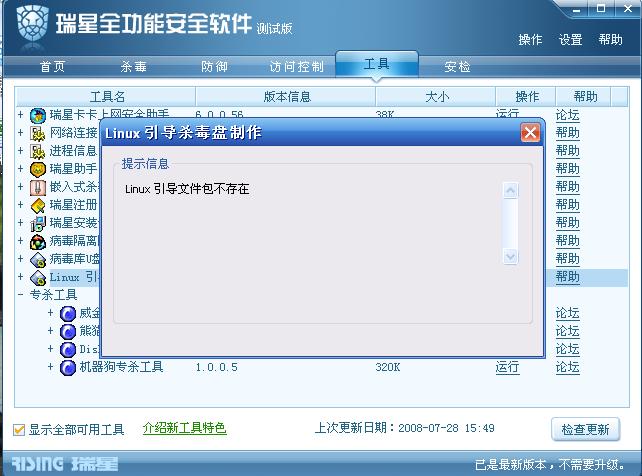642x476 pixels.
Task: Open the top-right 帮助 menu
Action: pyautogui.click(x=610, y=40)
